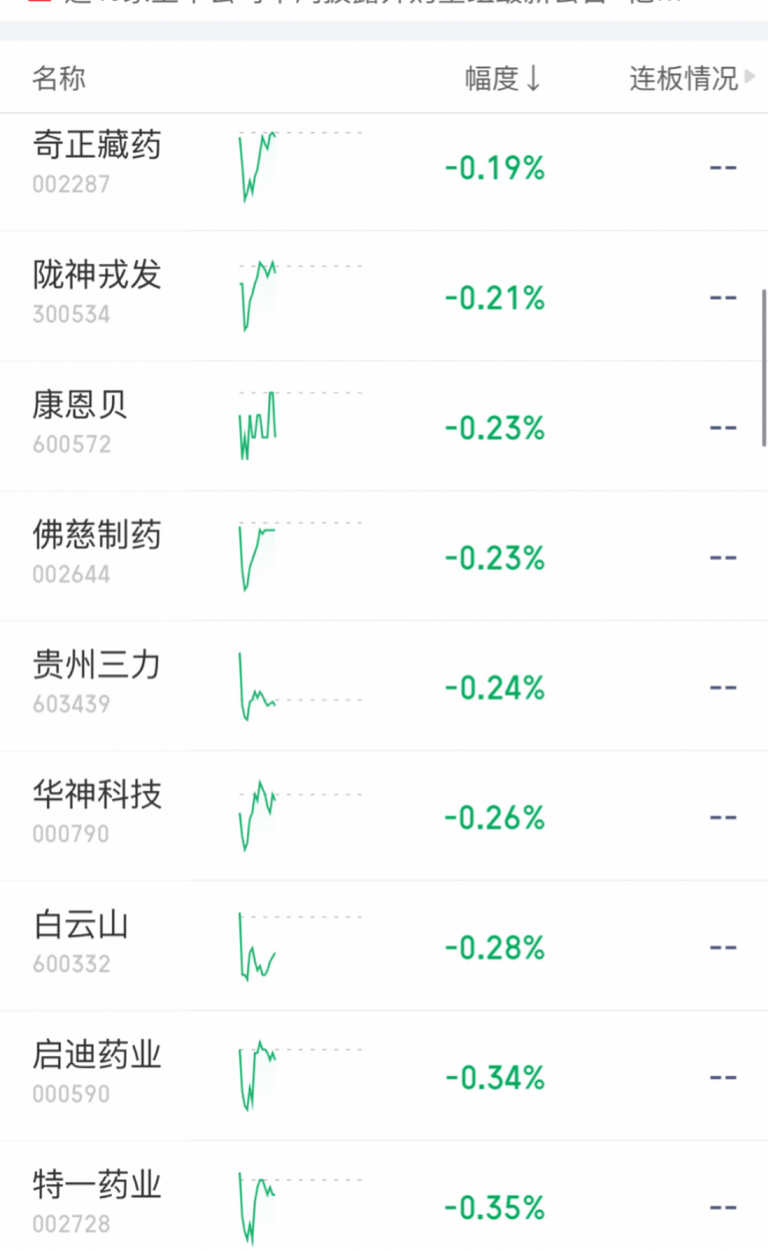Select 佛慈制药 stock name
The height and width of the screenshot is (1251, 768).
pyautogui.click(x=96, y=535)
